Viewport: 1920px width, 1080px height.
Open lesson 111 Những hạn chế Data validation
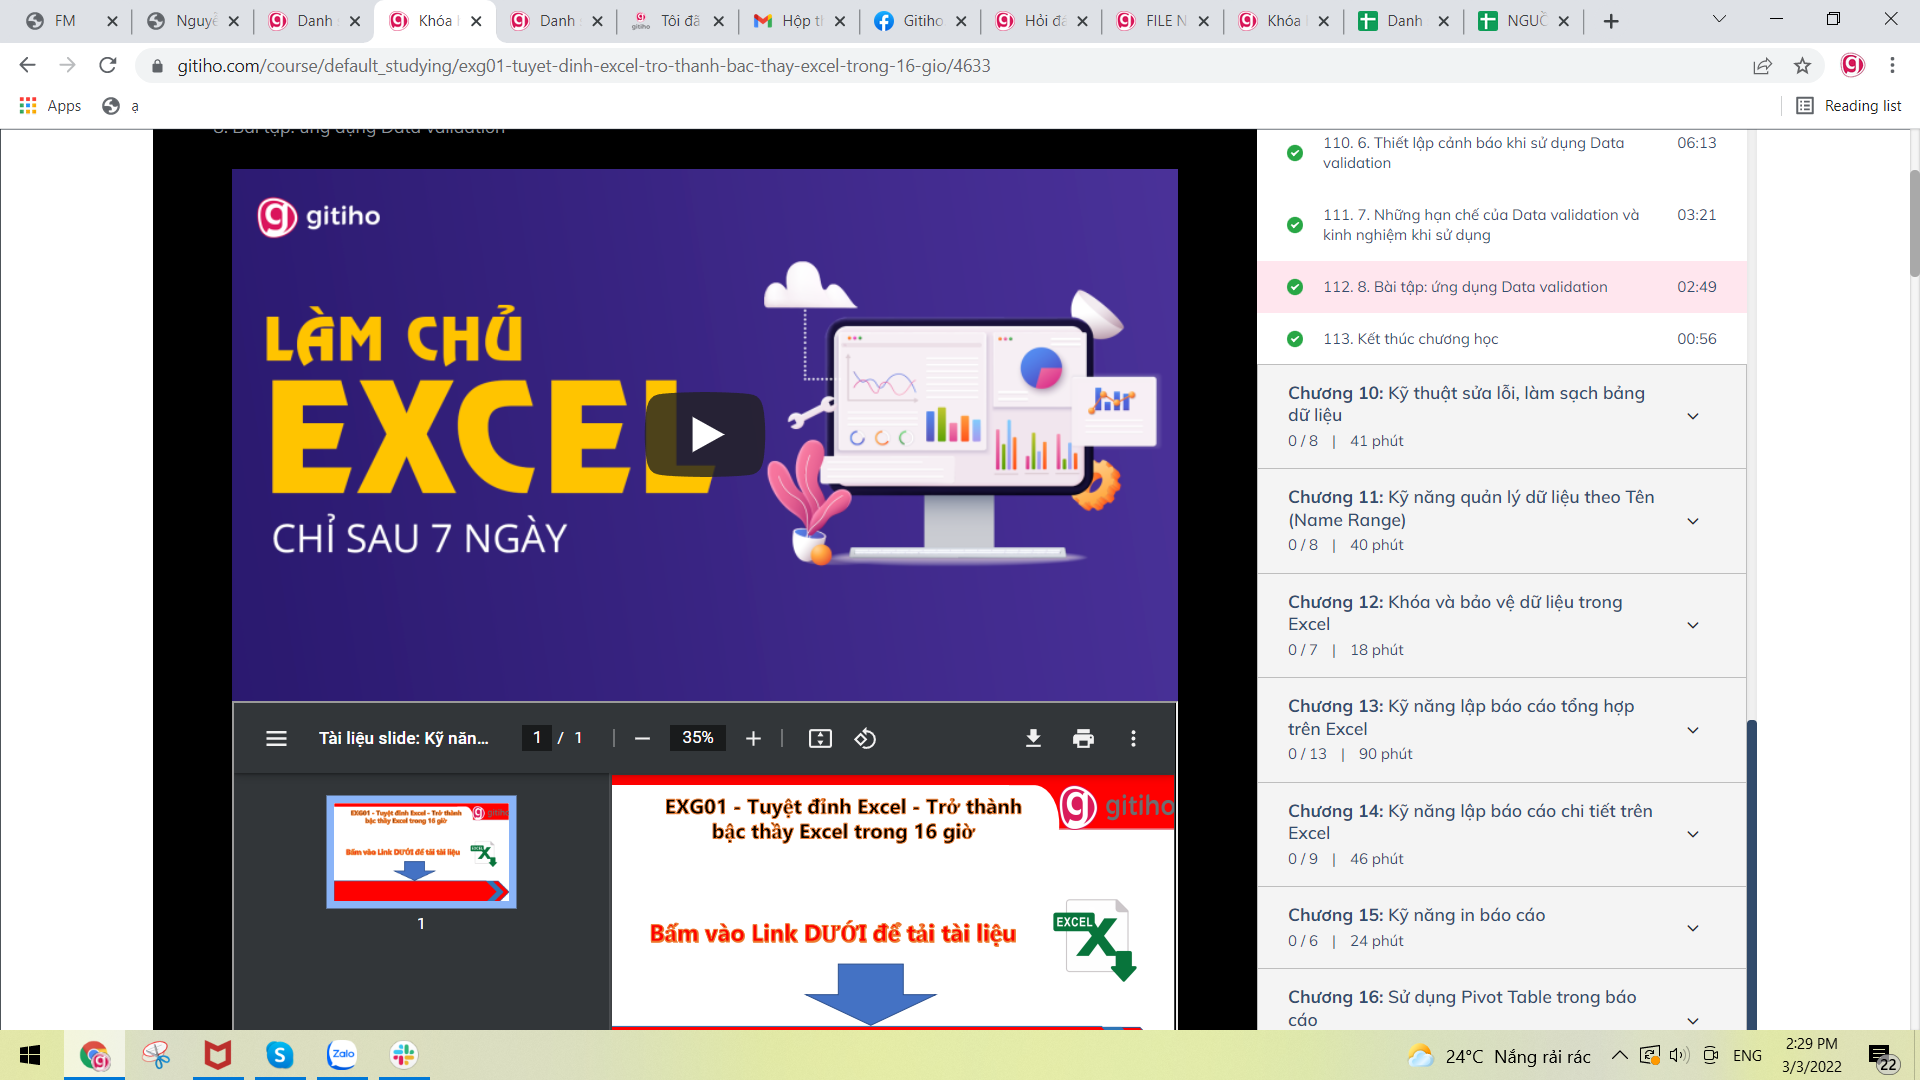click(1502, 225)
